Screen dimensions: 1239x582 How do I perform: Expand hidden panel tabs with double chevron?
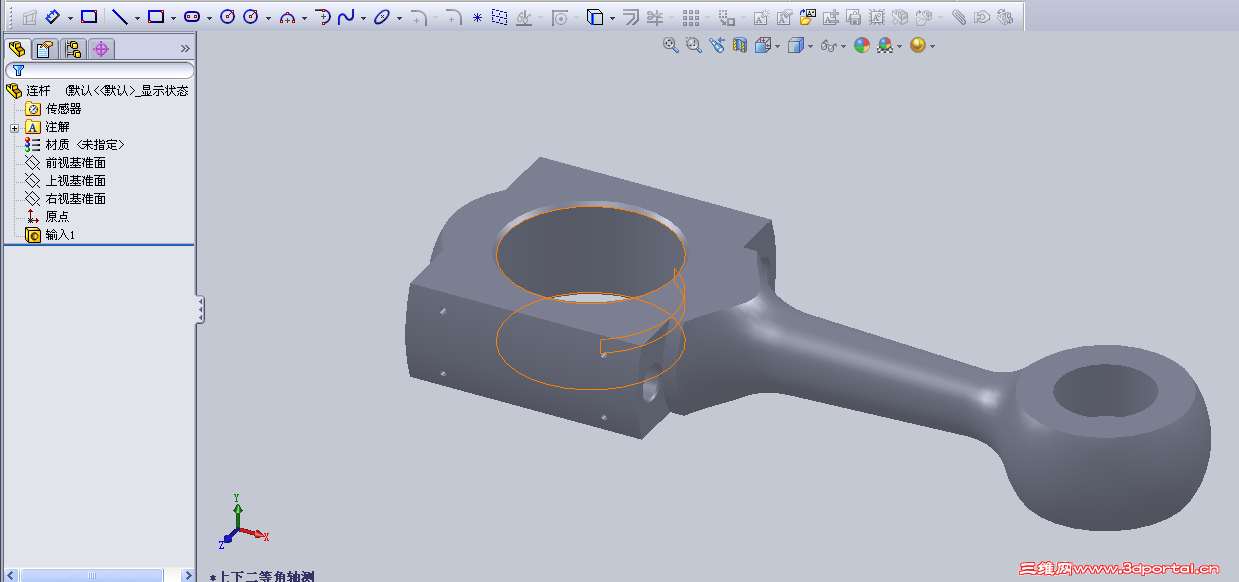[x=185, y=48]
